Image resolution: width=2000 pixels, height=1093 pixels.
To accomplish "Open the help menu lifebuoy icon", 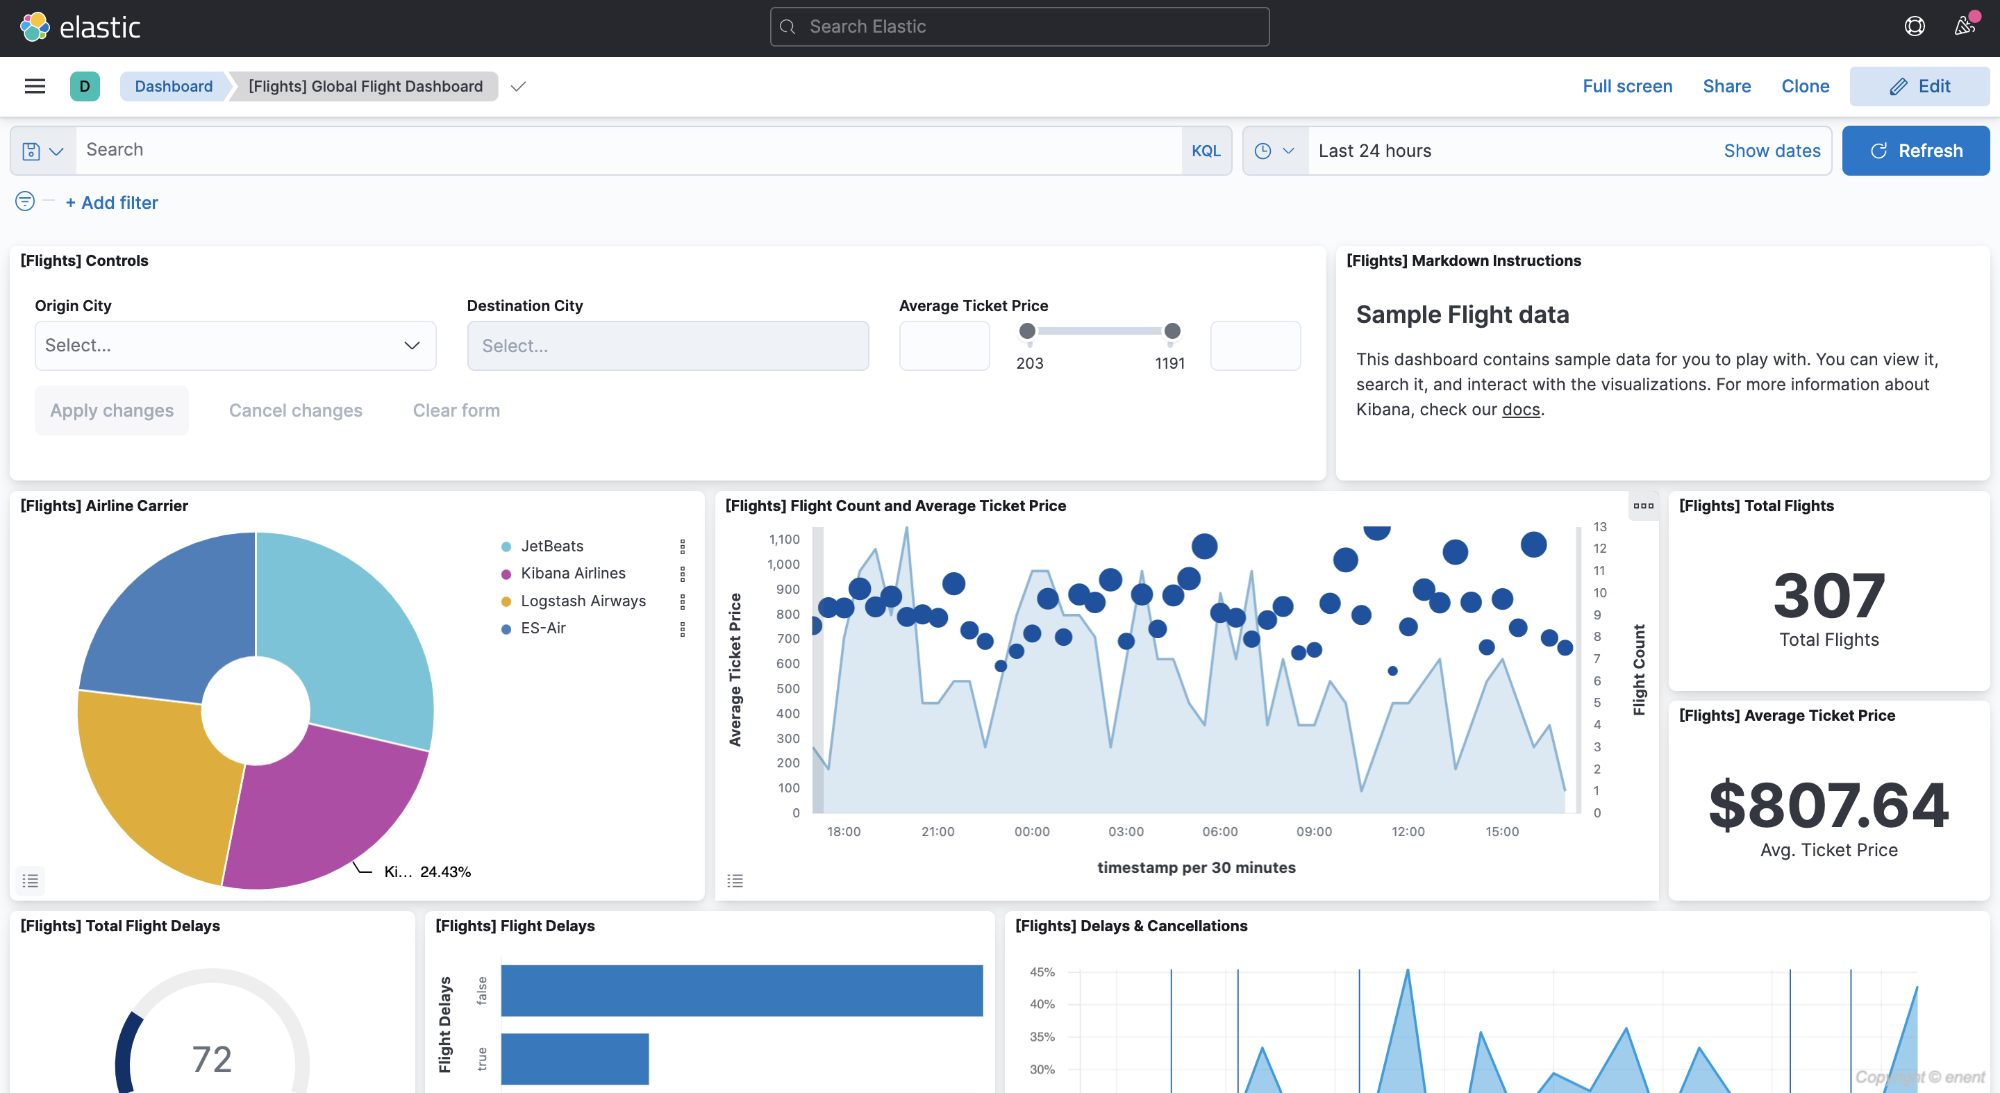I will tap(1914, 27).
